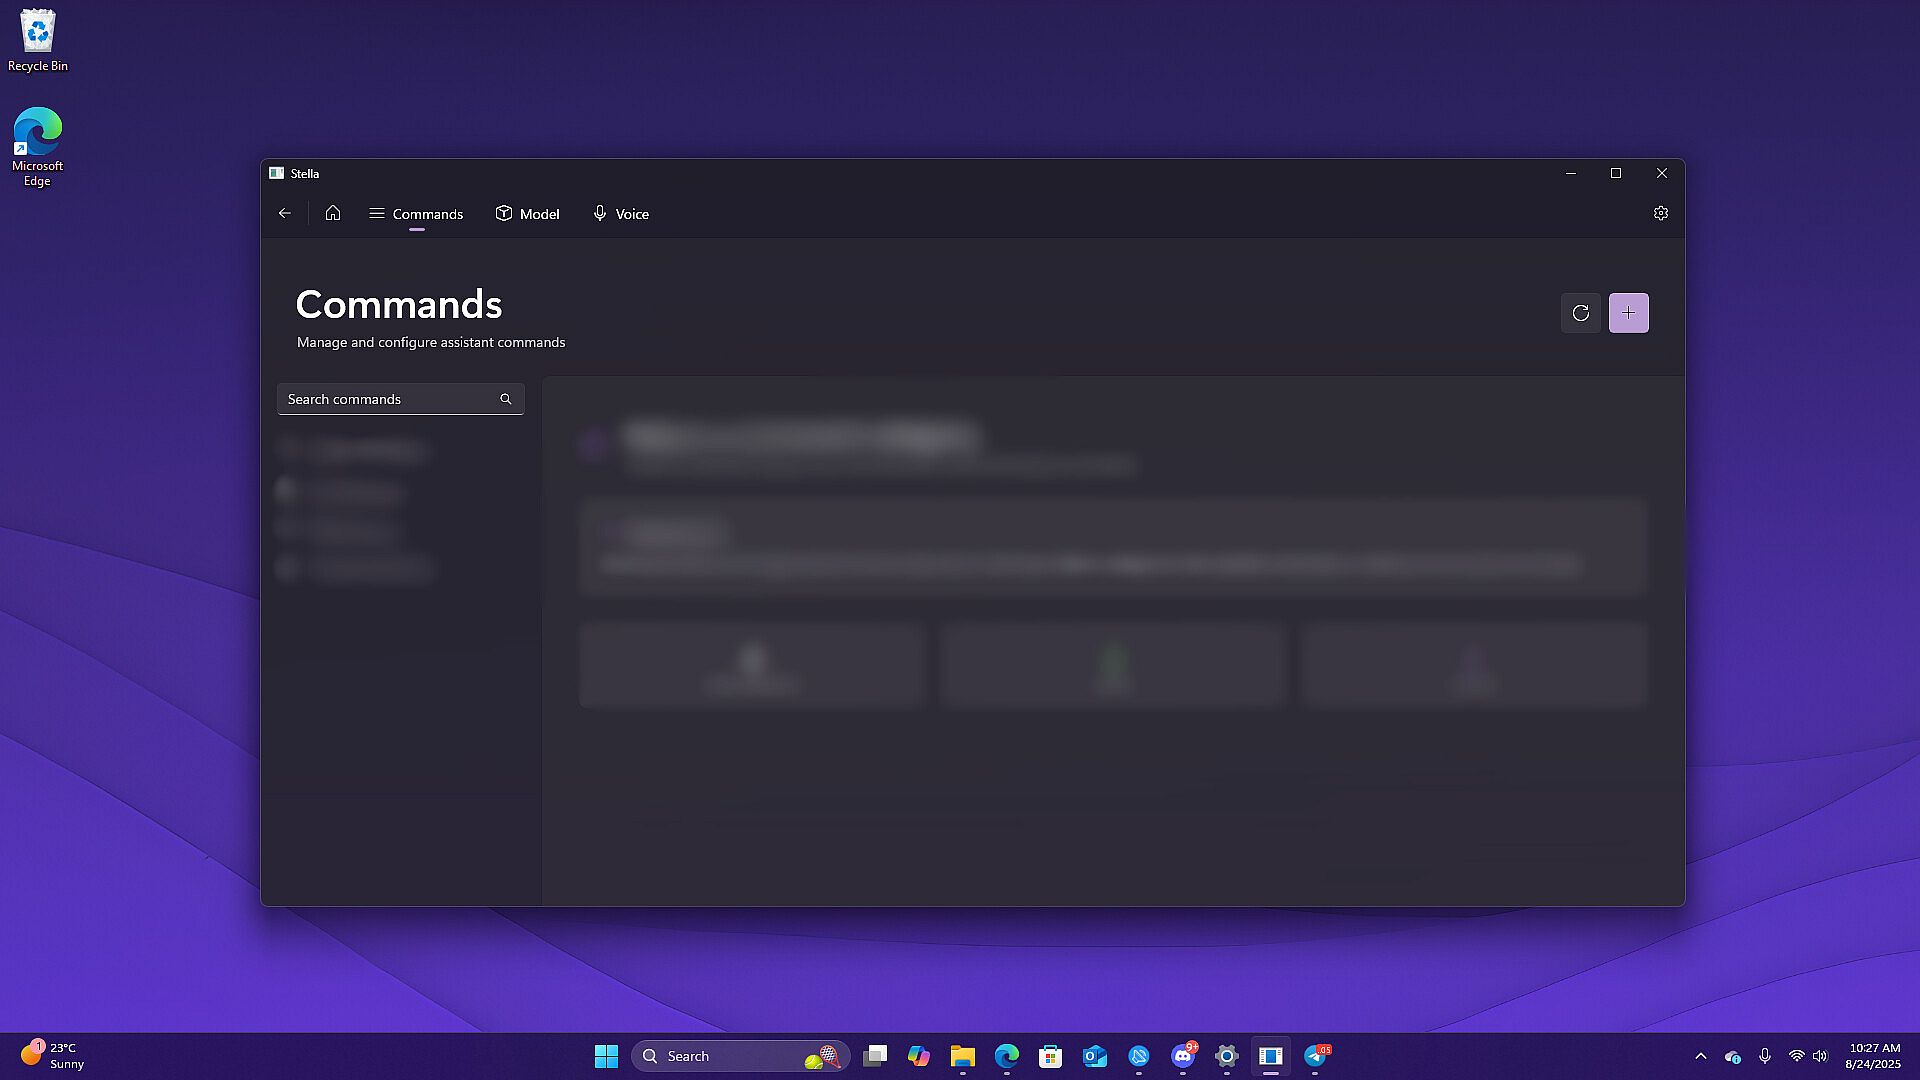Open File Explorer from taskbar
Screen dimensions: 1920x1080
pos(963,1056)
